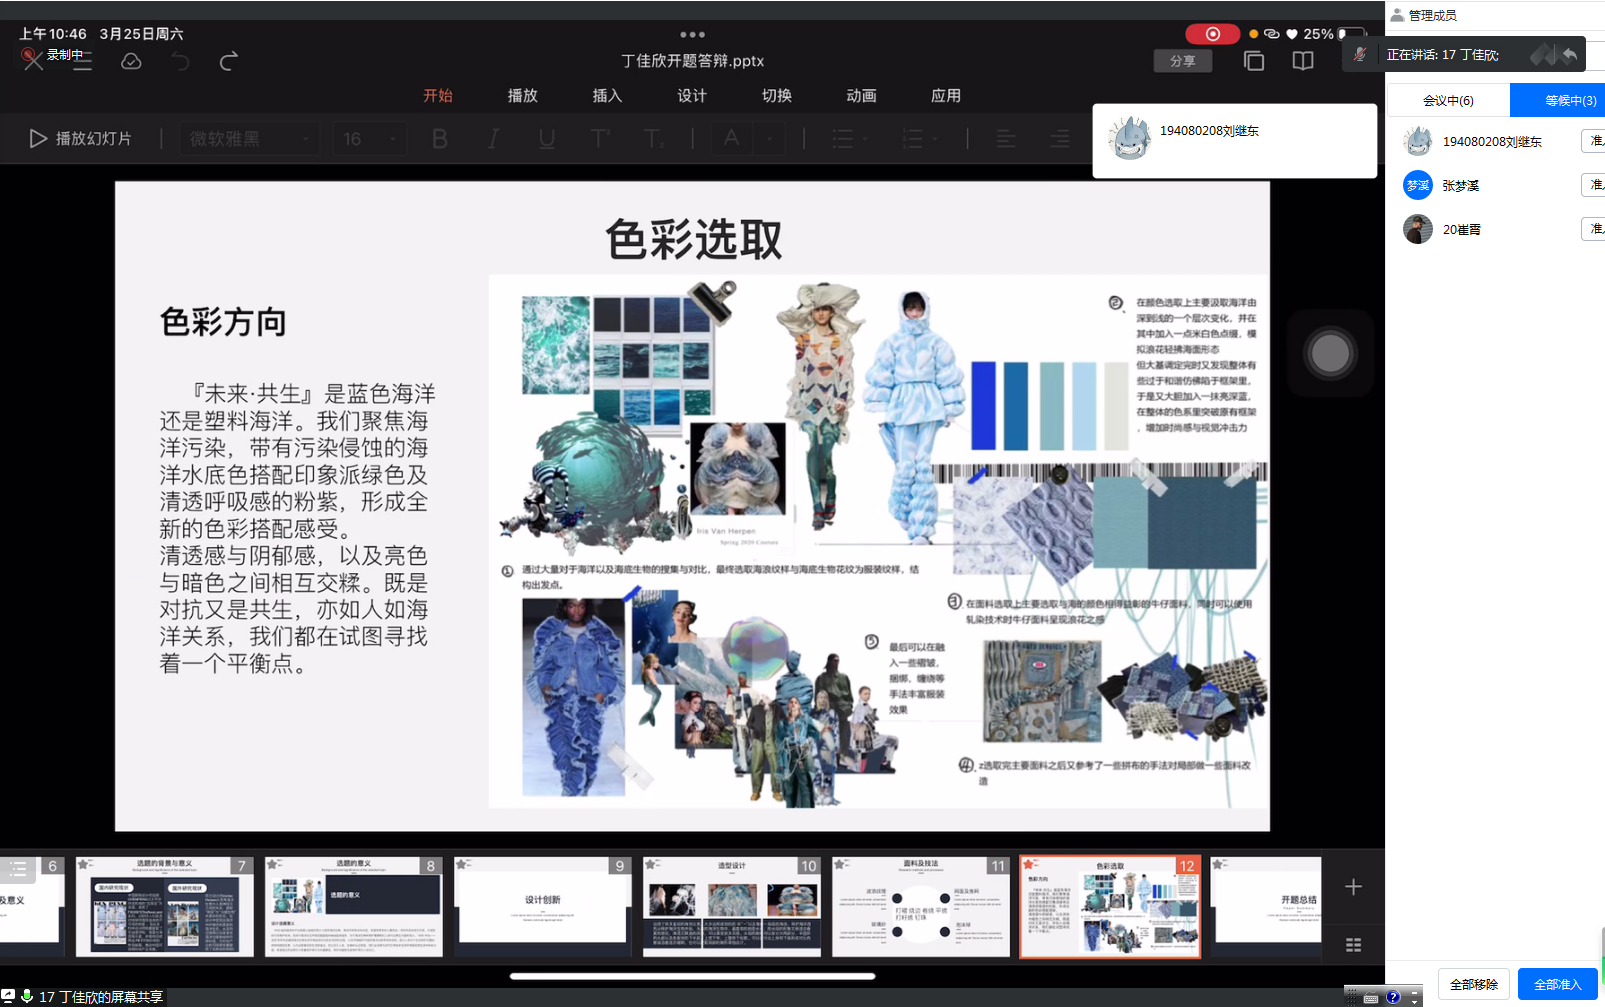Viewport: 1605px width, 1007px height.
Task: Click the 管理成员 panel header
Action: [x=1424, y=15]
